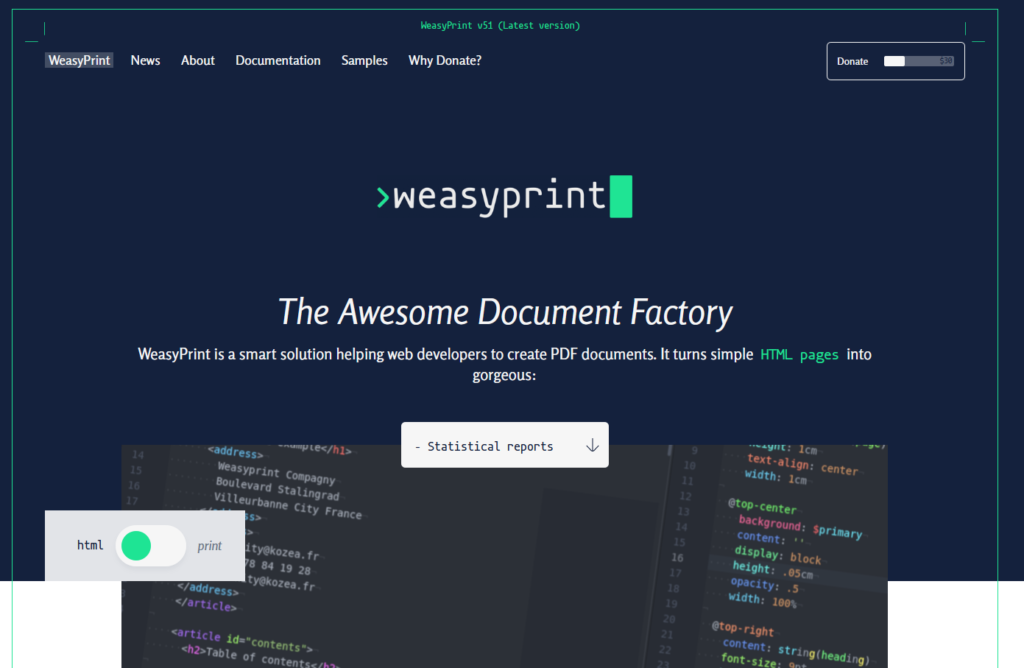Screen dimensions: 1024x668
Task: Follow the HTML pages link
Action: [x=799, y=355]
